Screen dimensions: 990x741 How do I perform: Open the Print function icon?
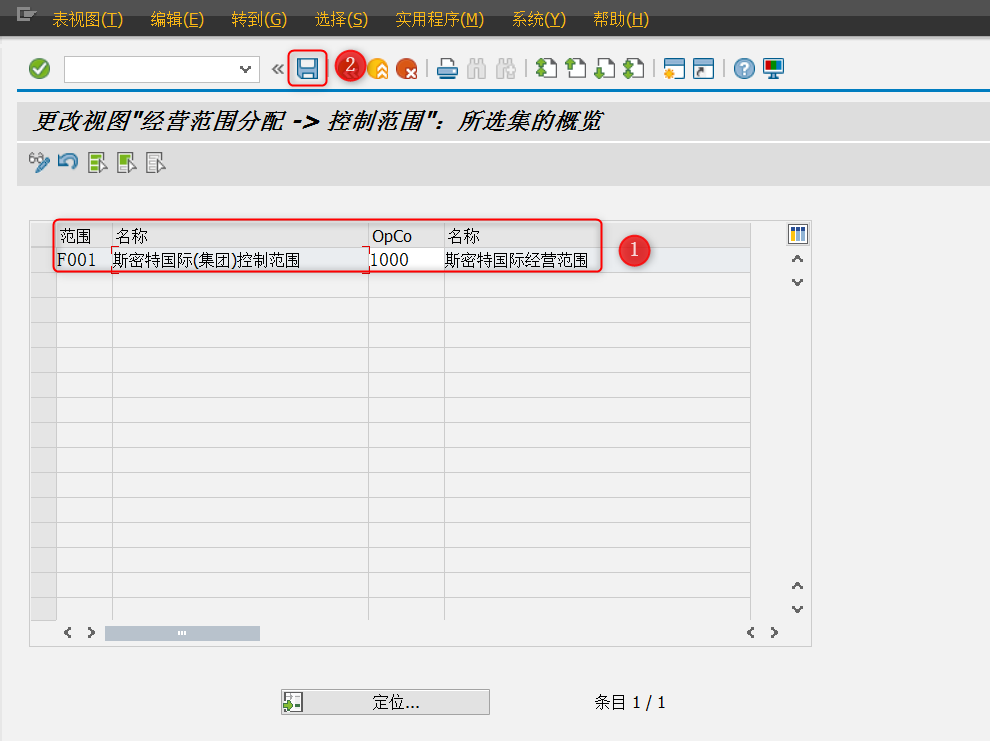(446, 68)
